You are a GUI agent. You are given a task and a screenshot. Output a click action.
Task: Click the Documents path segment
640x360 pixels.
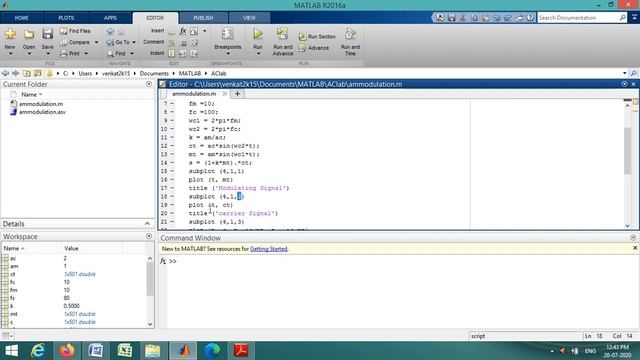154,73
